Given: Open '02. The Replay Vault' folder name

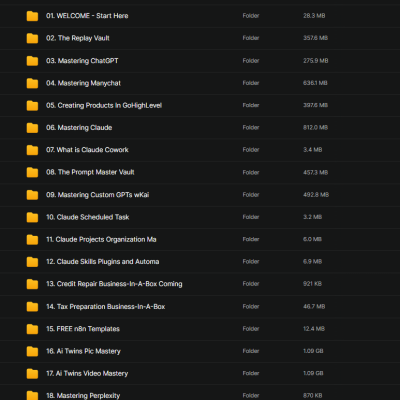Looking at the screenshot, I should [x=78, y=38].
